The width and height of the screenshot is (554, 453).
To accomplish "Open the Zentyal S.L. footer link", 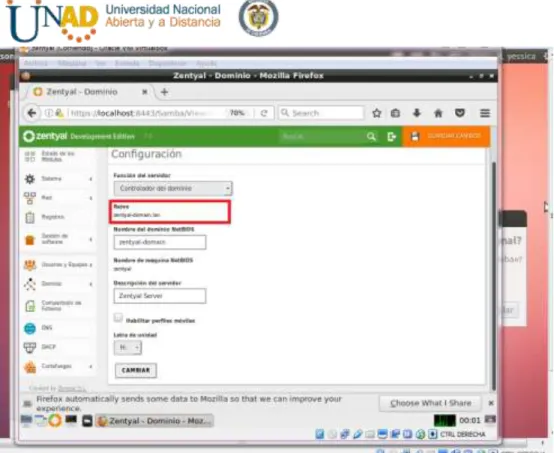I will [72, 389].
